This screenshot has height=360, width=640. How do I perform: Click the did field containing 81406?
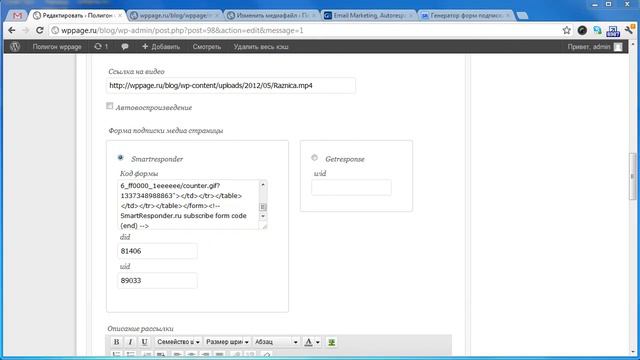(x=157, y=251)
